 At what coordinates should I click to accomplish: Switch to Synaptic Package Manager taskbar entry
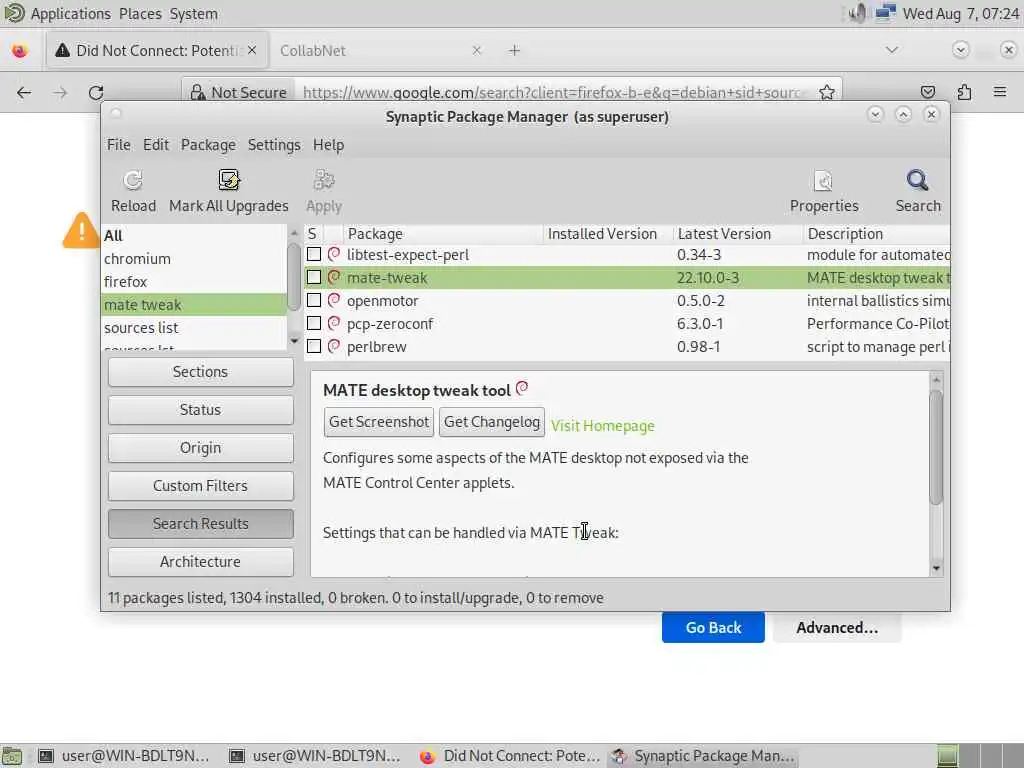(x=704, y=756)
